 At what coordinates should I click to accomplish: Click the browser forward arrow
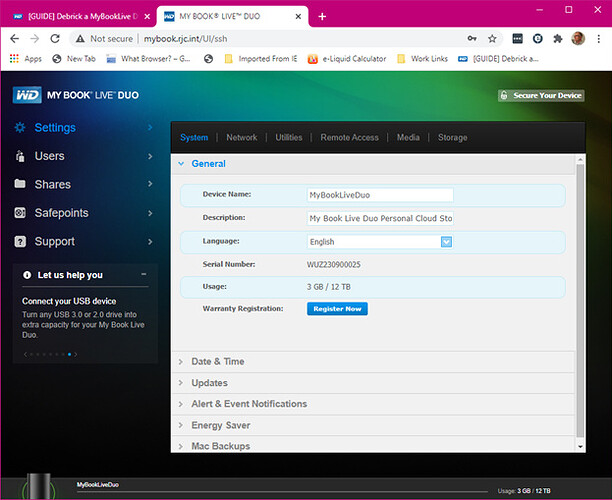point(35,39)
